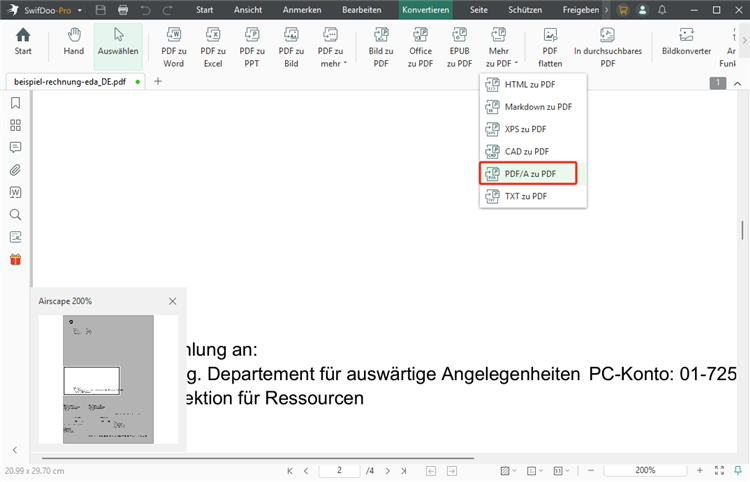Open the Freigeben tab
This screenshot has width=750, height=482.
581,10
